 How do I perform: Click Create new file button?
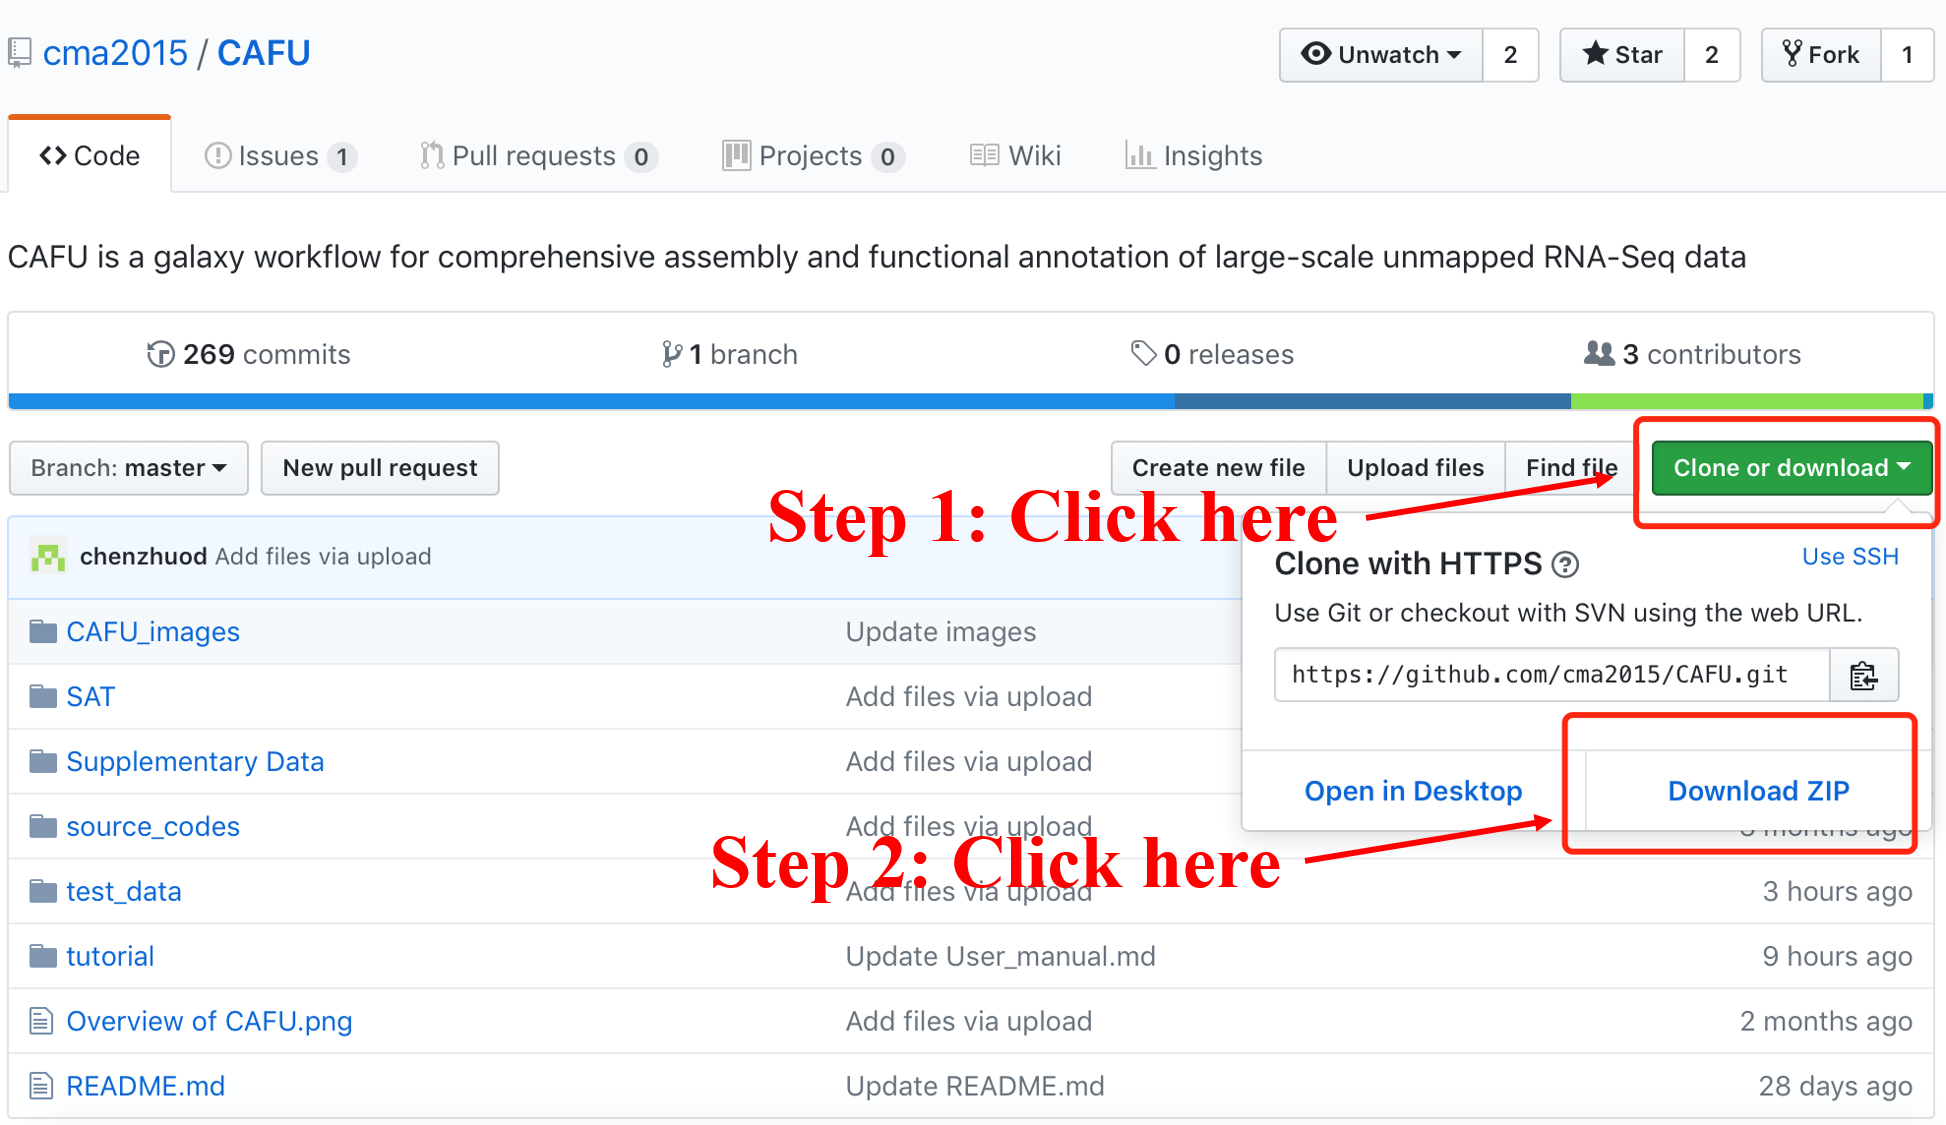click(1218, 468)
